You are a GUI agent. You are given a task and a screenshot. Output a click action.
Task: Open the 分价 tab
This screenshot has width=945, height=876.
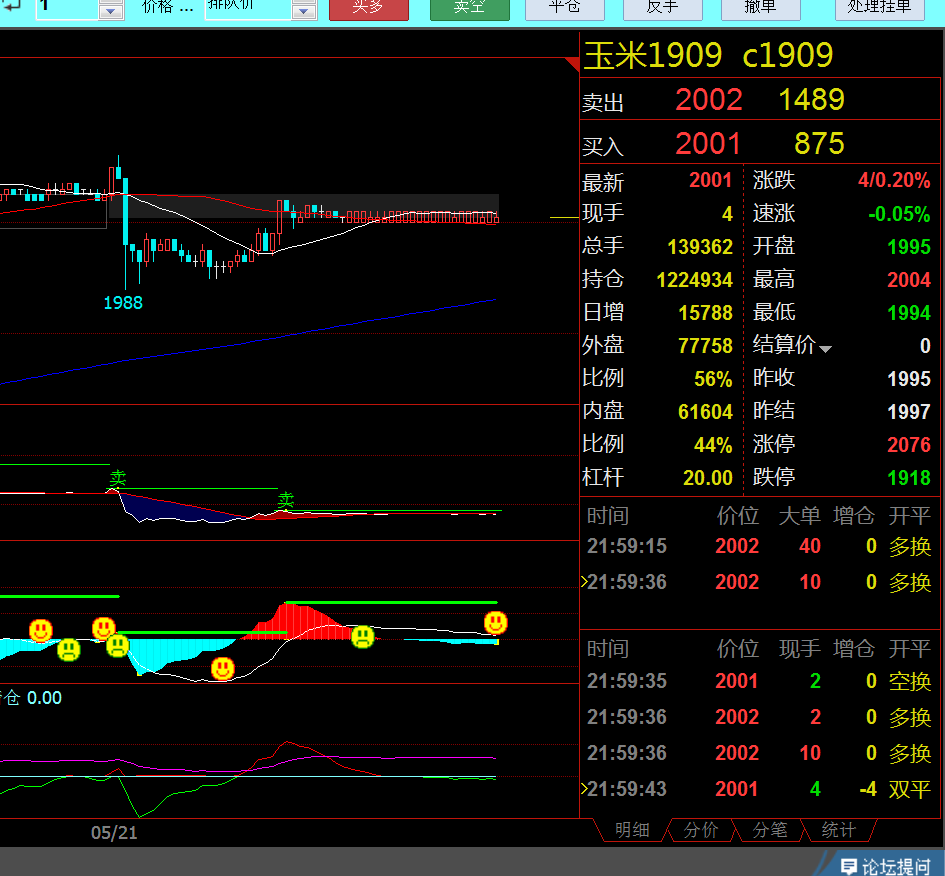click(x=700, y=830)
